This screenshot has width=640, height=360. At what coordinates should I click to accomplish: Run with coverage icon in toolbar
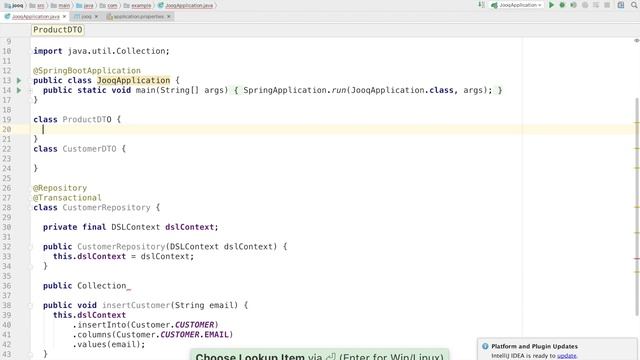tap(573, 5)
